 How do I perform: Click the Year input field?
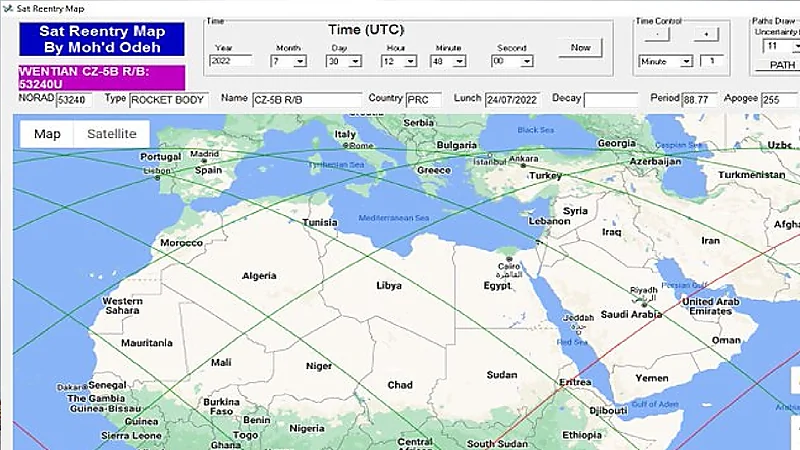(x=231, y=61)
